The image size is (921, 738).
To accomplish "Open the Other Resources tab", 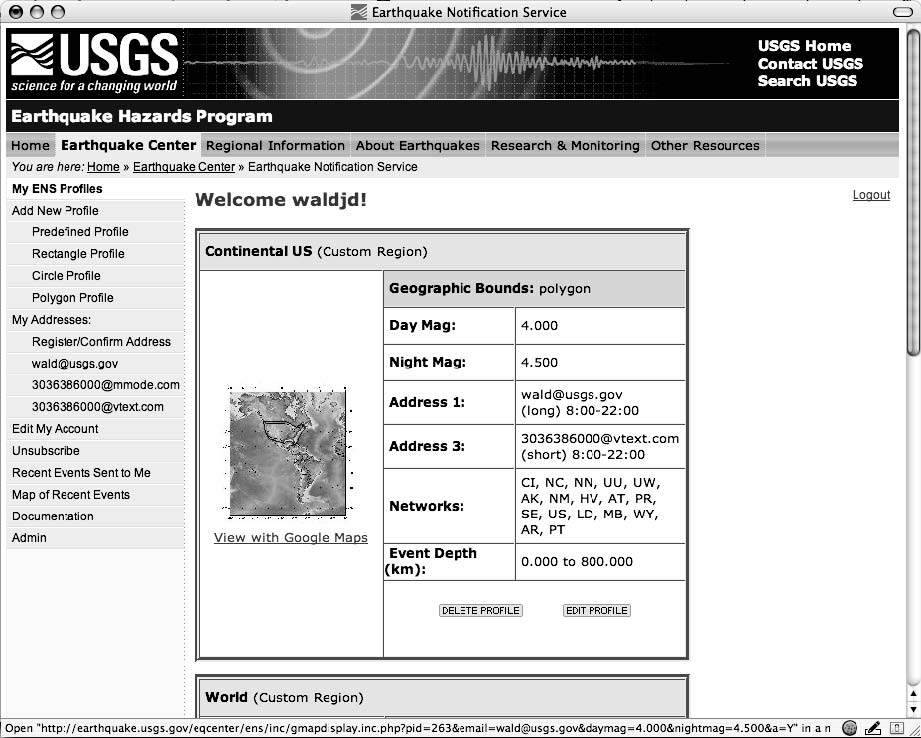I will tap(705, 146).
